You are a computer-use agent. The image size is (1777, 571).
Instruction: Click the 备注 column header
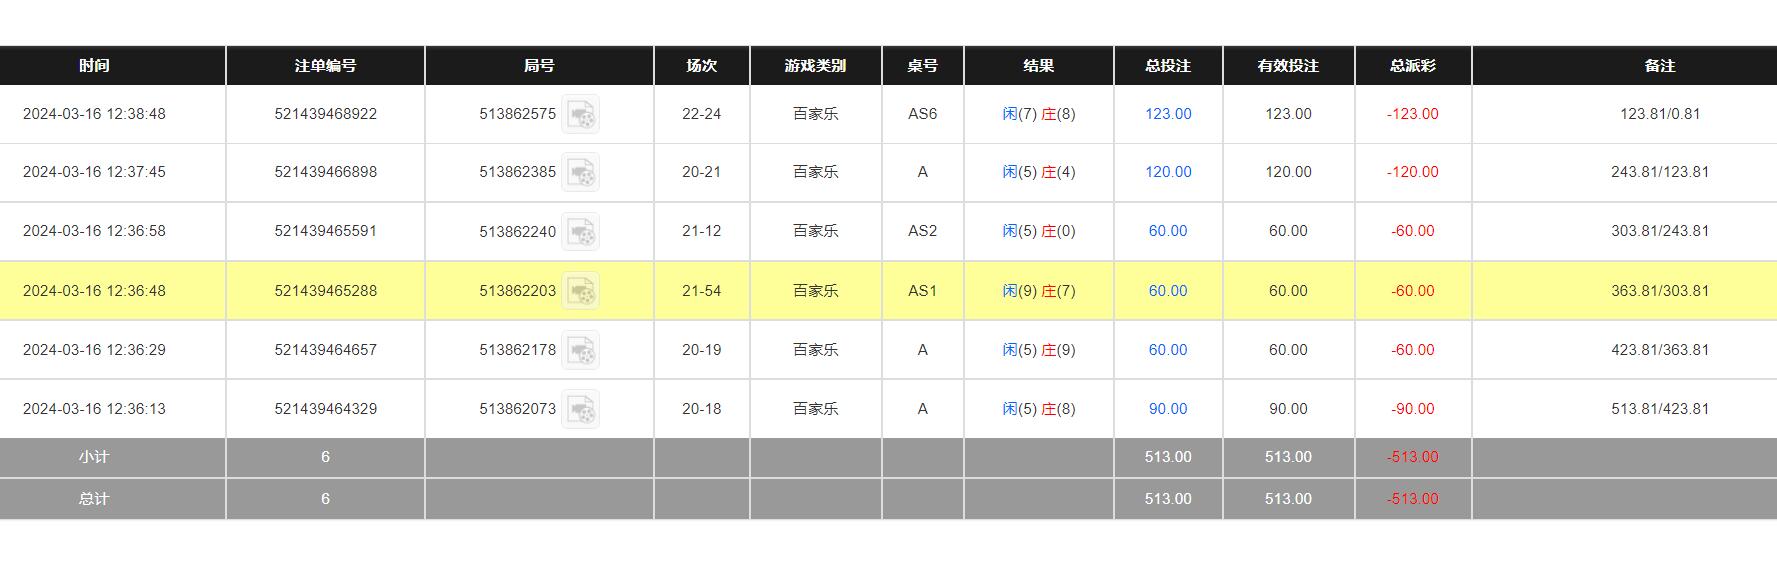tap(1659, 66)
